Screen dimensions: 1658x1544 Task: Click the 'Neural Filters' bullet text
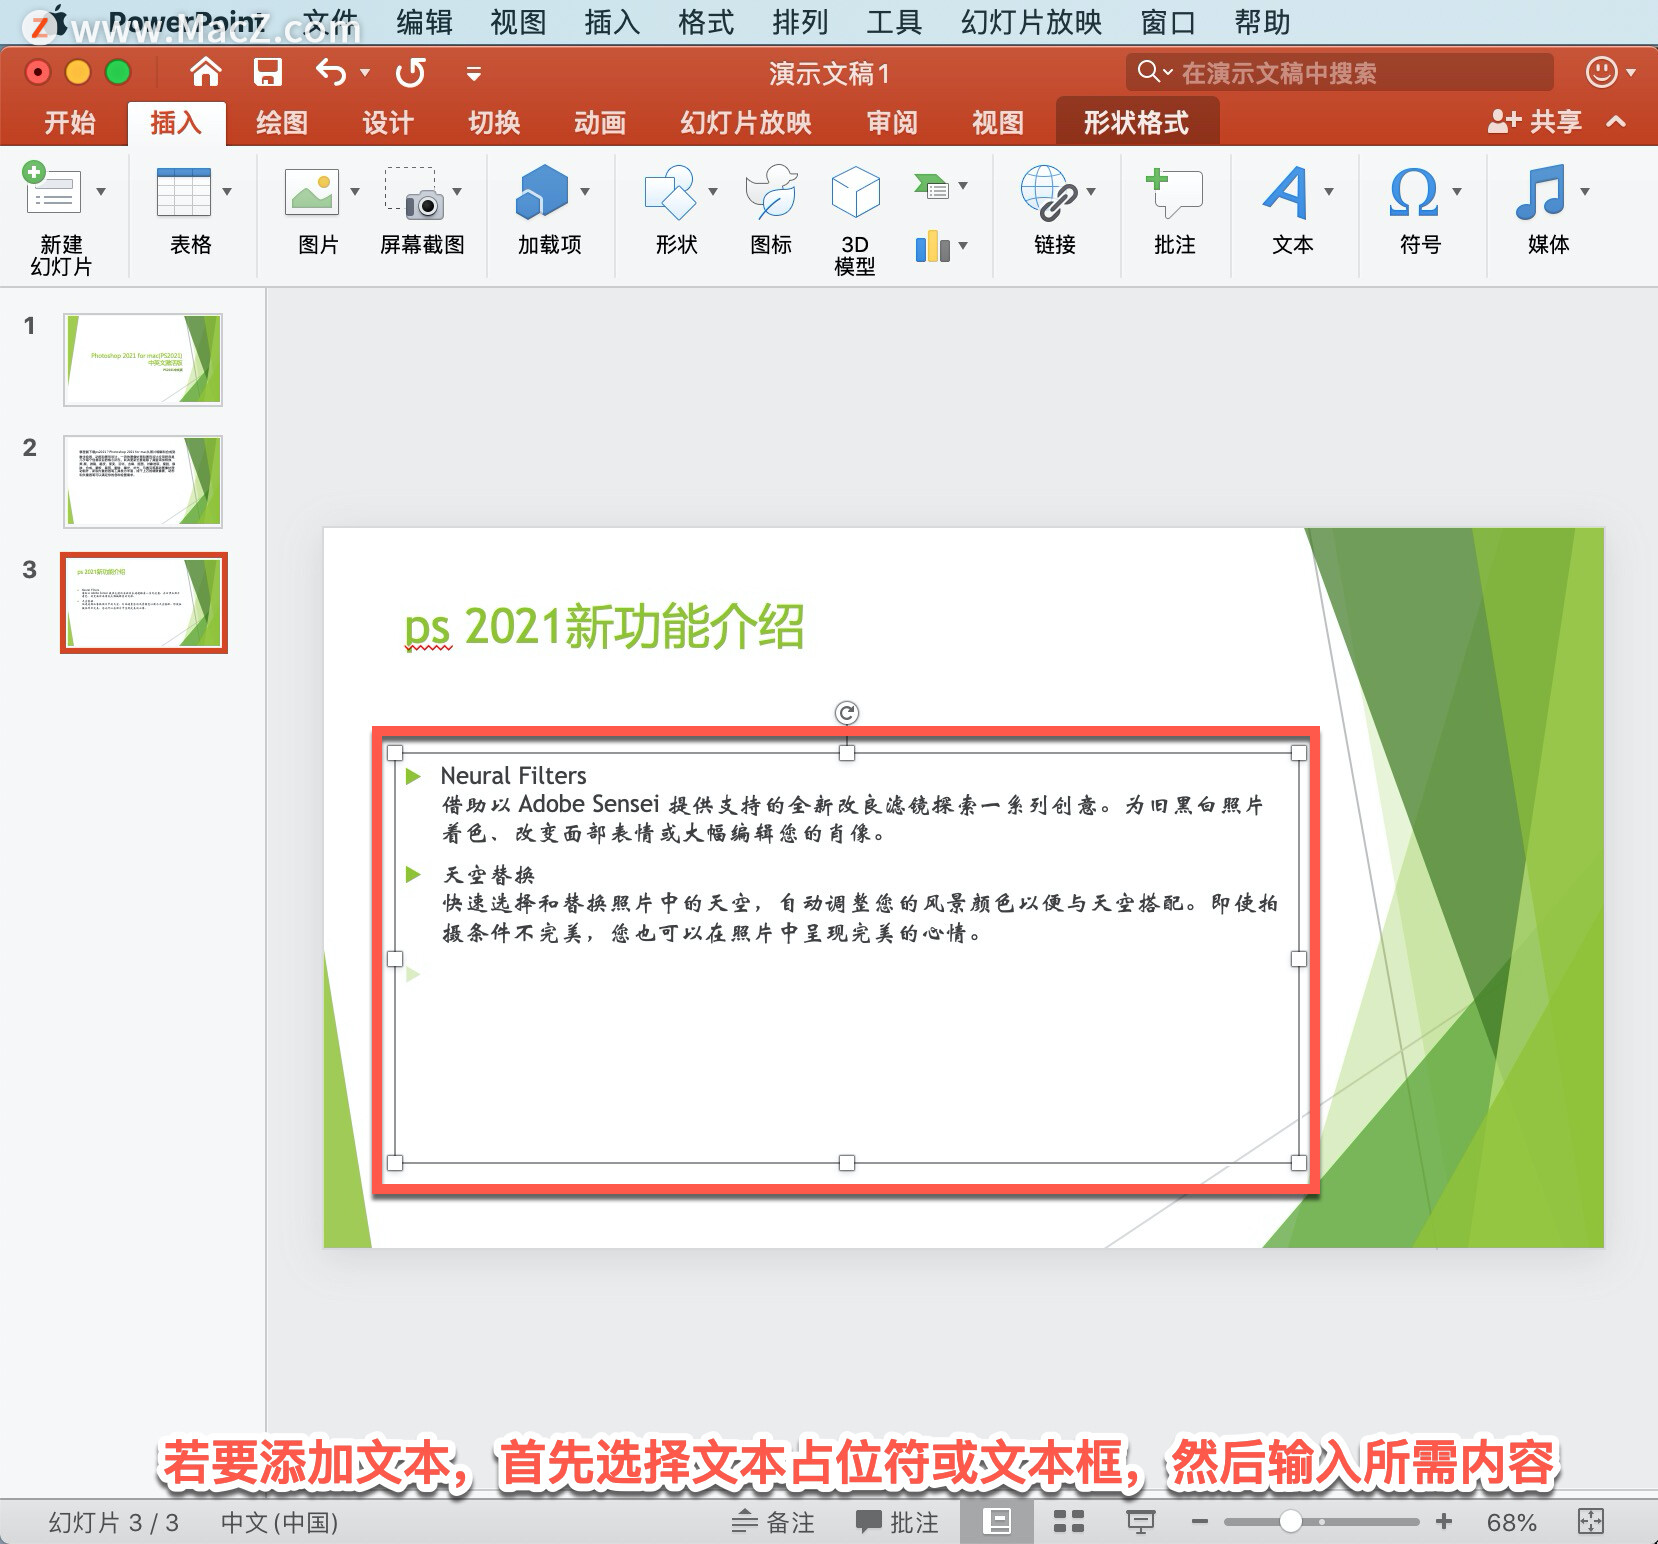513,775
